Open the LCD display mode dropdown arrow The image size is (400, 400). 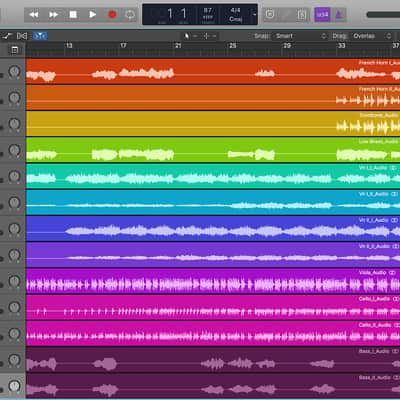[254, 15]
